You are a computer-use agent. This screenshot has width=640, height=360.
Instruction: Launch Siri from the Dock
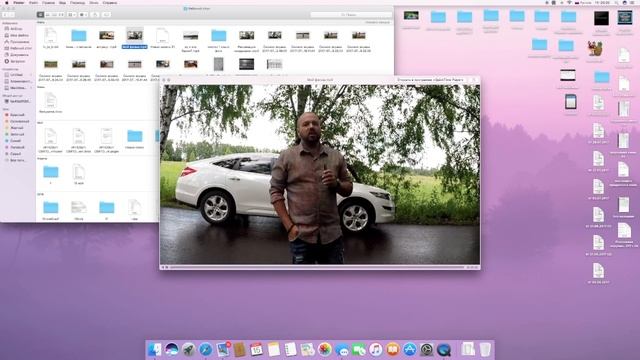point(171,349)
